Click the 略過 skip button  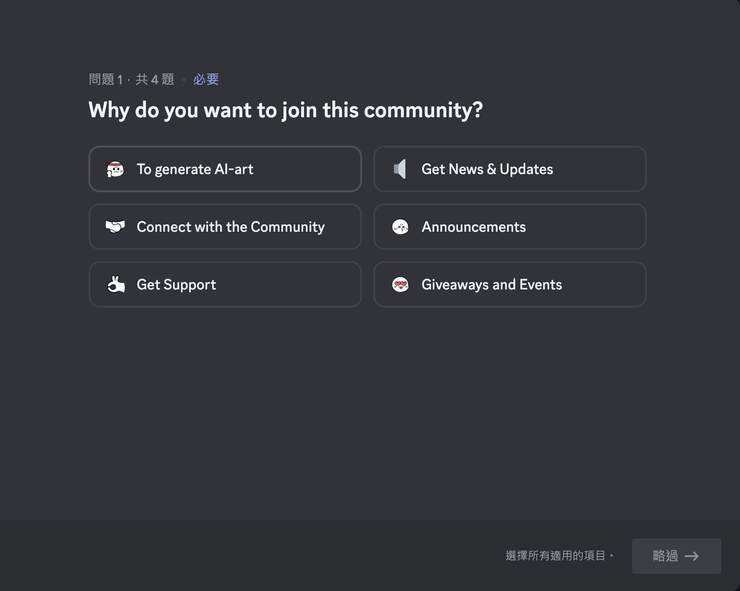click(x=676, y=556)
